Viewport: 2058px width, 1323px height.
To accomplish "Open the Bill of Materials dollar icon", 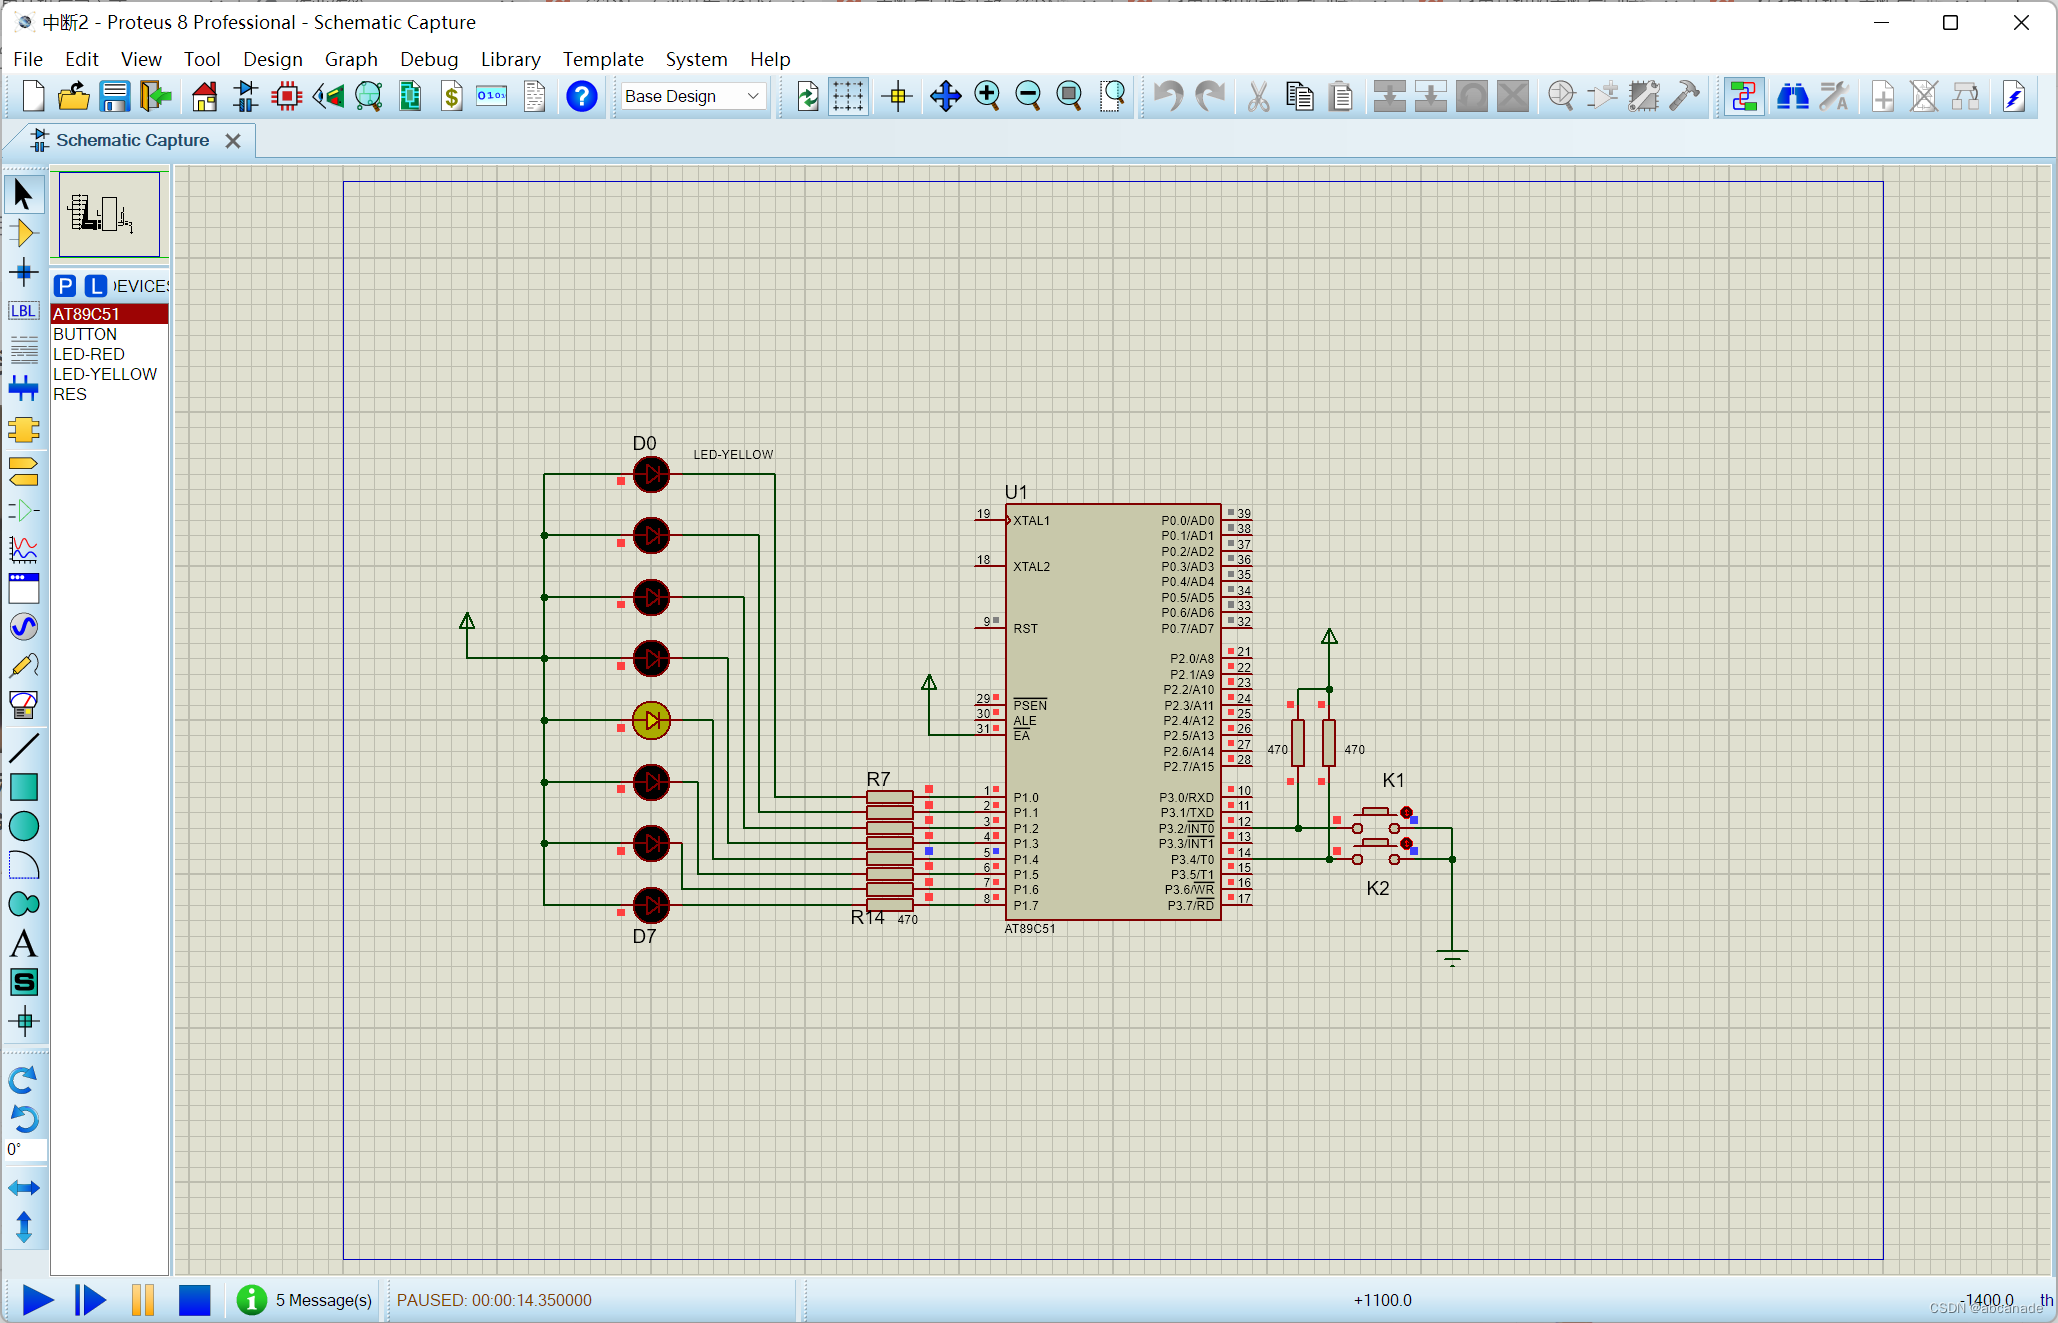I will (451, 96).
